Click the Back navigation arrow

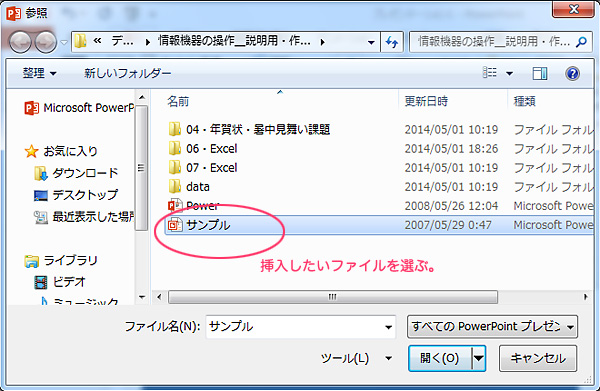[20, 42]
